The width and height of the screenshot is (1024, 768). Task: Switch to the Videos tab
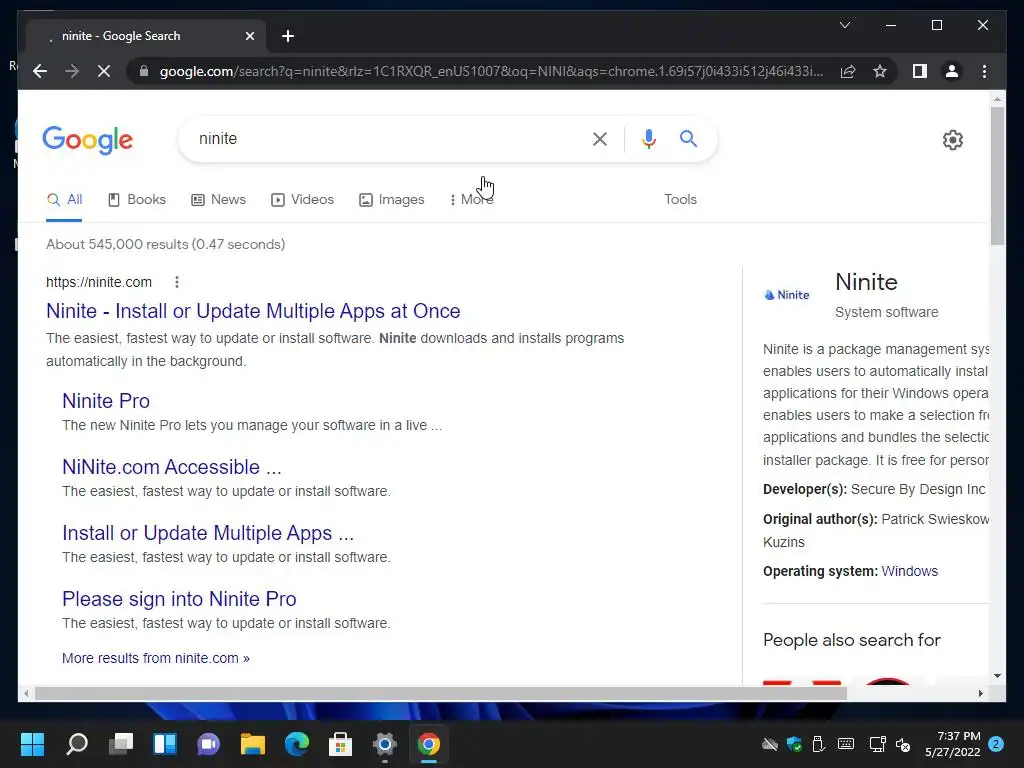coord(302,200)
